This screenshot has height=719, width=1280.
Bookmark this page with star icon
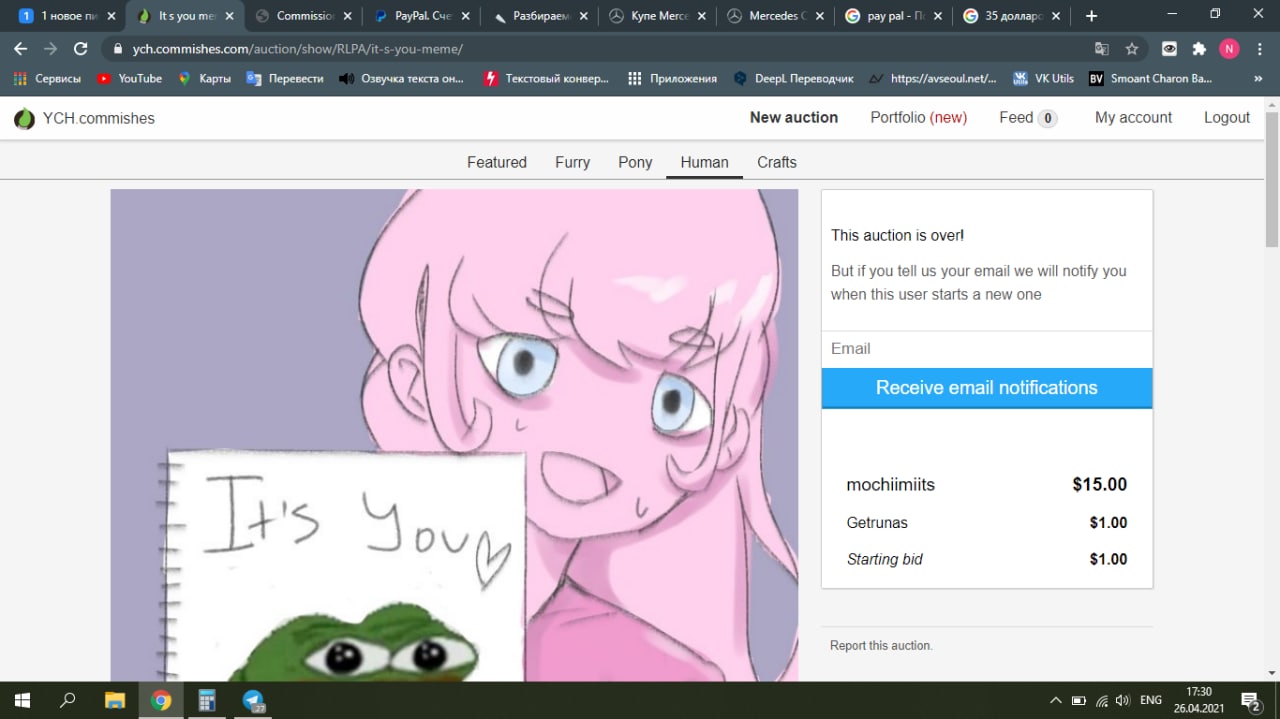[1132, 48]
